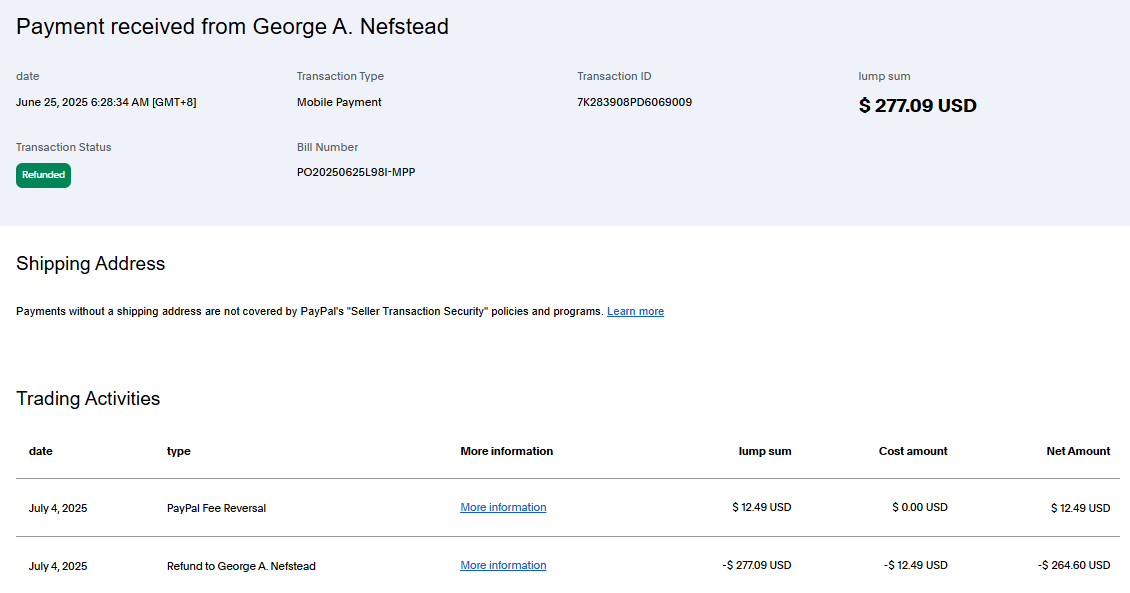Screen dimensions: 1130x593
Task: Open More information for PayPal Fee Reversal
Action: (x=503, y=507)
